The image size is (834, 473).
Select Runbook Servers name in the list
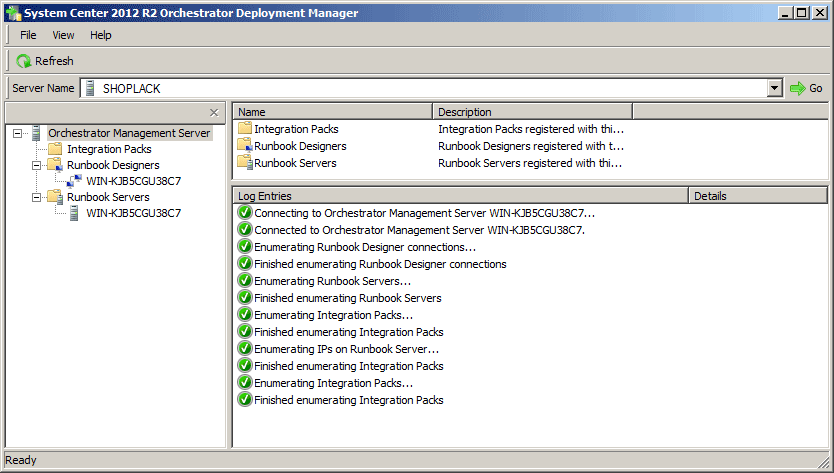(x=295, y=163)
